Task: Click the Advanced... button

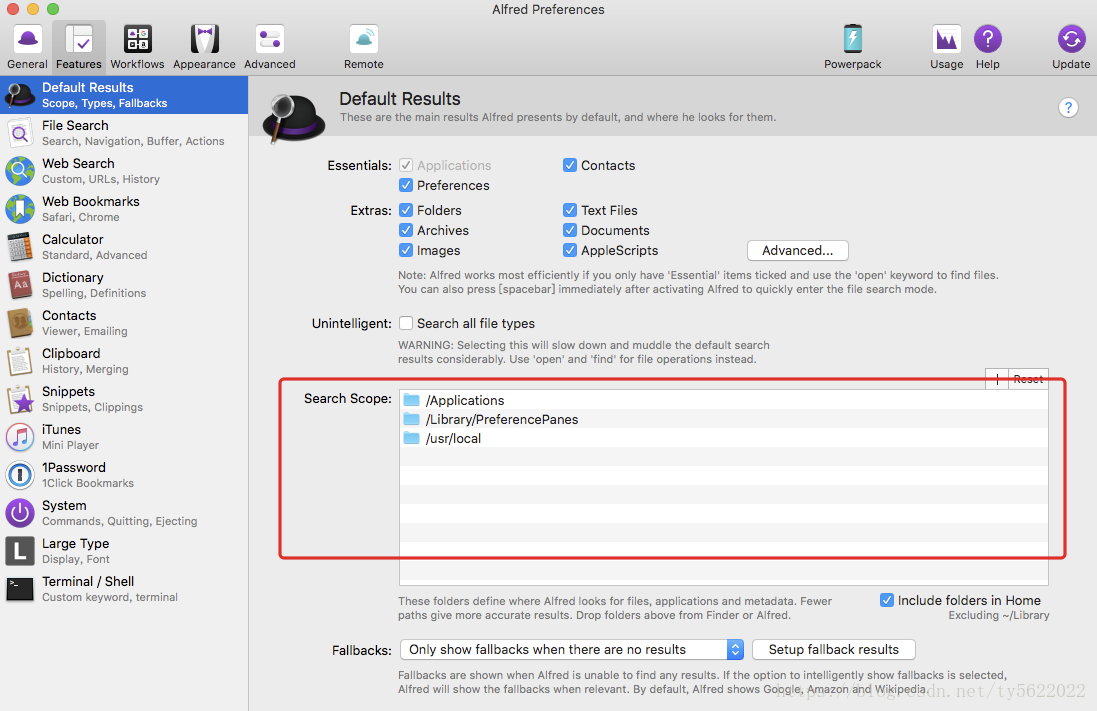Action: tap(798, 251)
